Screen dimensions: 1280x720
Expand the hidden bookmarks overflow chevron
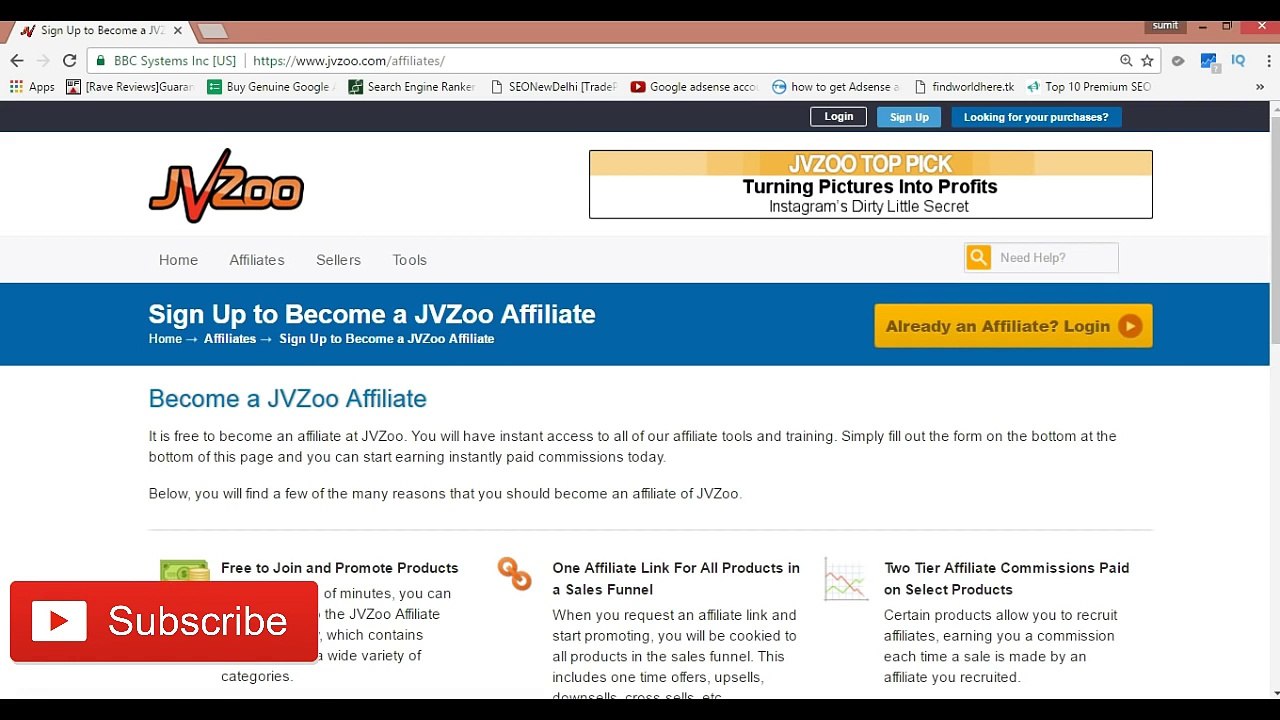1259,87
